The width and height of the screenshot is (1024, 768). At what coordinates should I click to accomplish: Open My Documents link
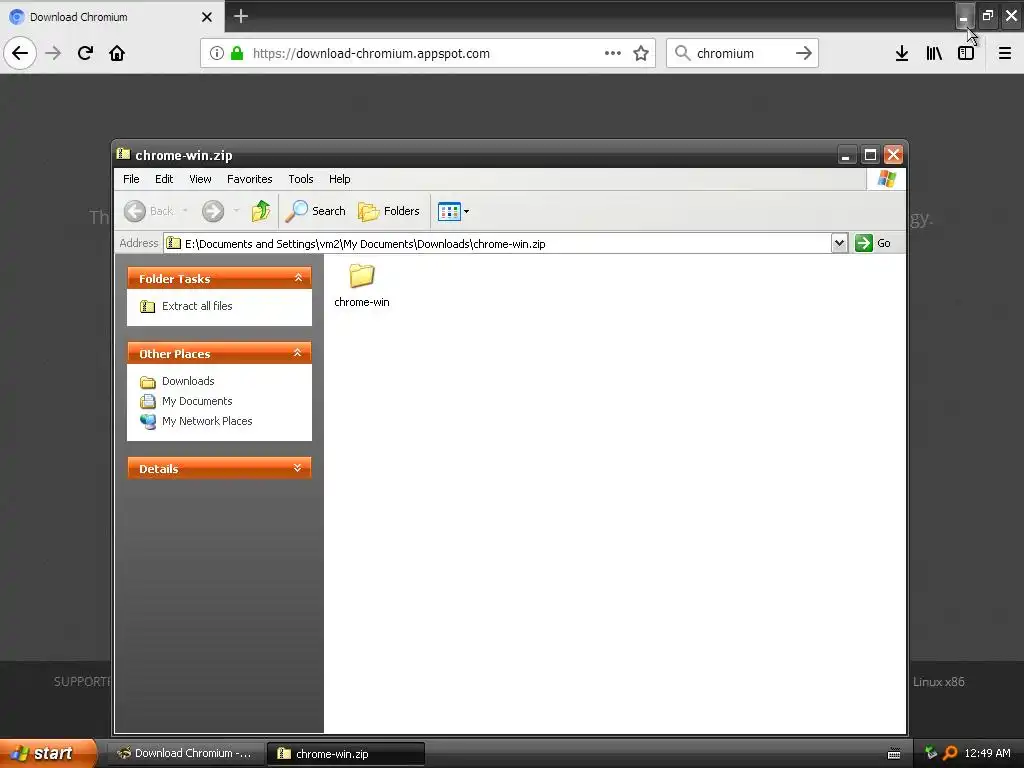click(x=197, y=401)
